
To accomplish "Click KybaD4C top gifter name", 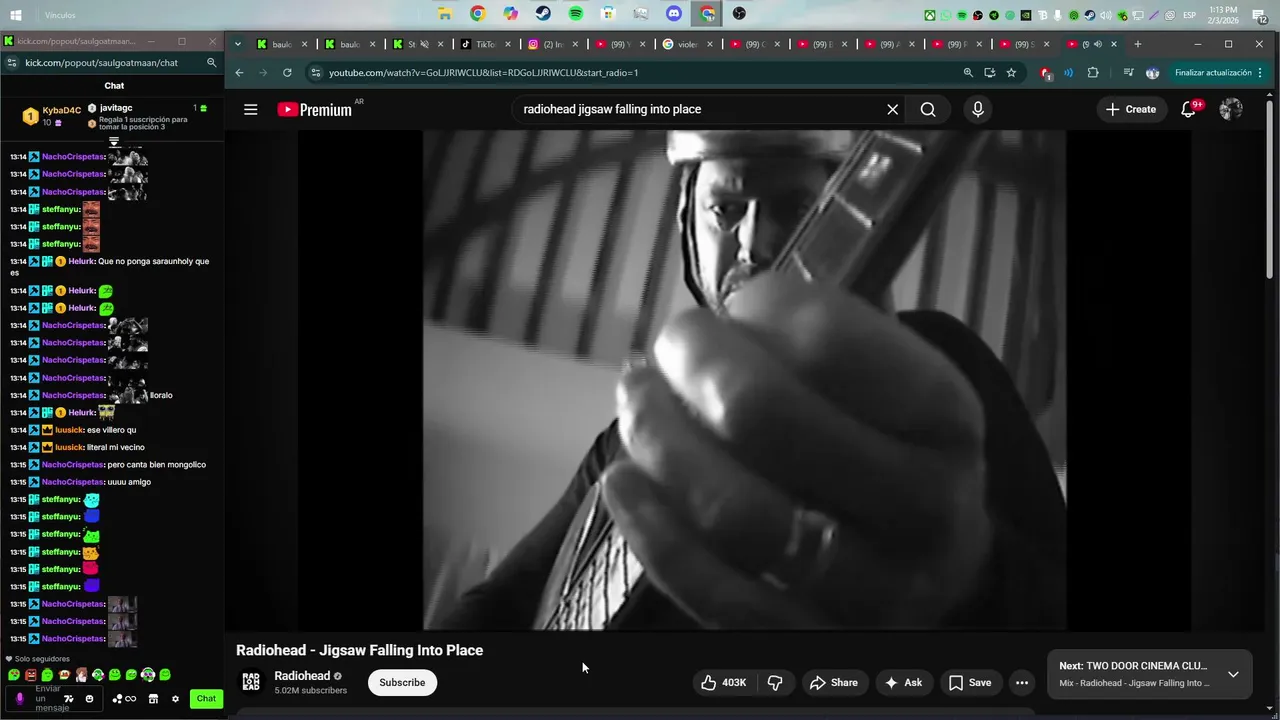I will 61,110.
